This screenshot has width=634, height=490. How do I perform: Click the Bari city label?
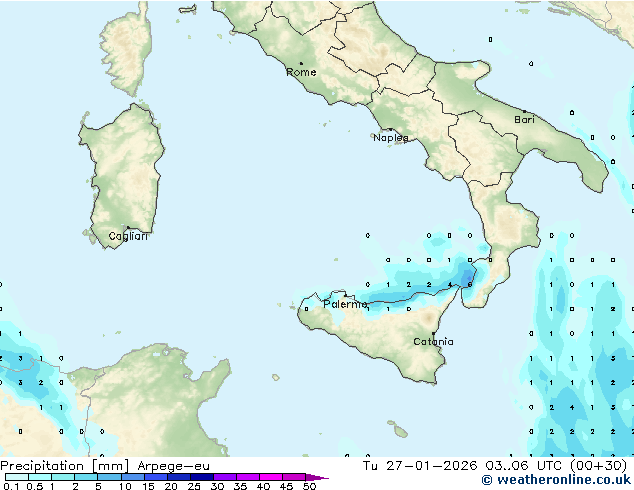click(x=524, y=120)
